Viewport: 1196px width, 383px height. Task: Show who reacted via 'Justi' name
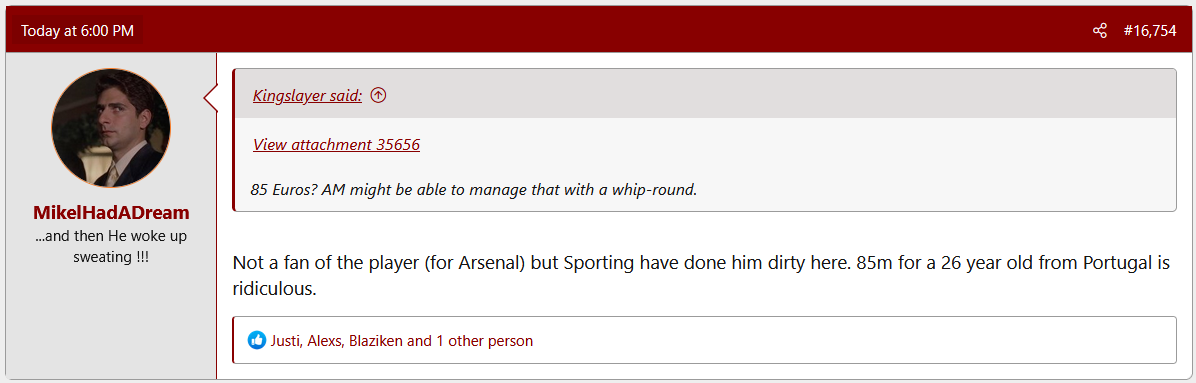tap(285, 340)
